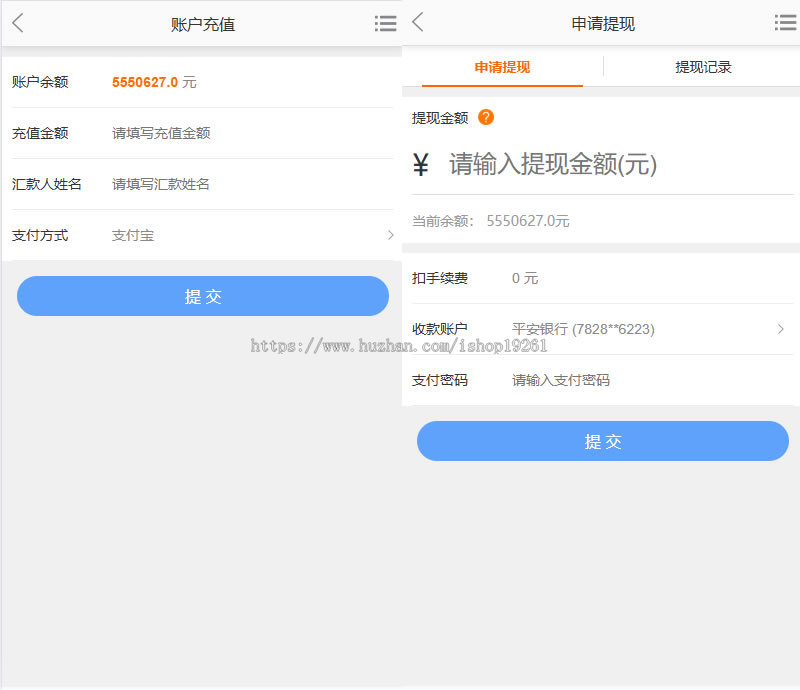Click the 扣手续费 label
Screen dimensions: 800x690
(x=440, y=278)
